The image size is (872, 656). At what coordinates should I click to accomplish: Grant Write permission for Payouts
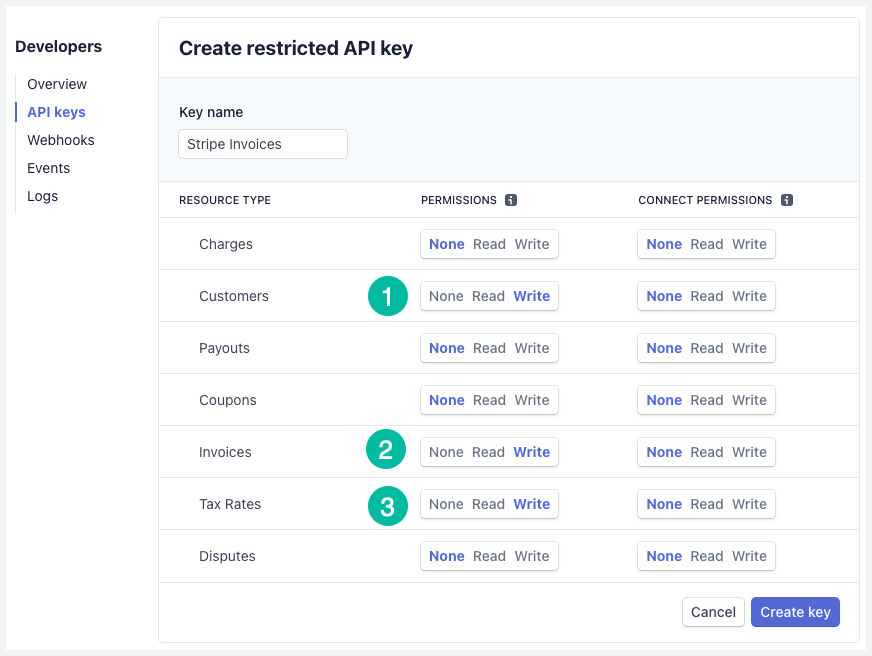[531, 348]
